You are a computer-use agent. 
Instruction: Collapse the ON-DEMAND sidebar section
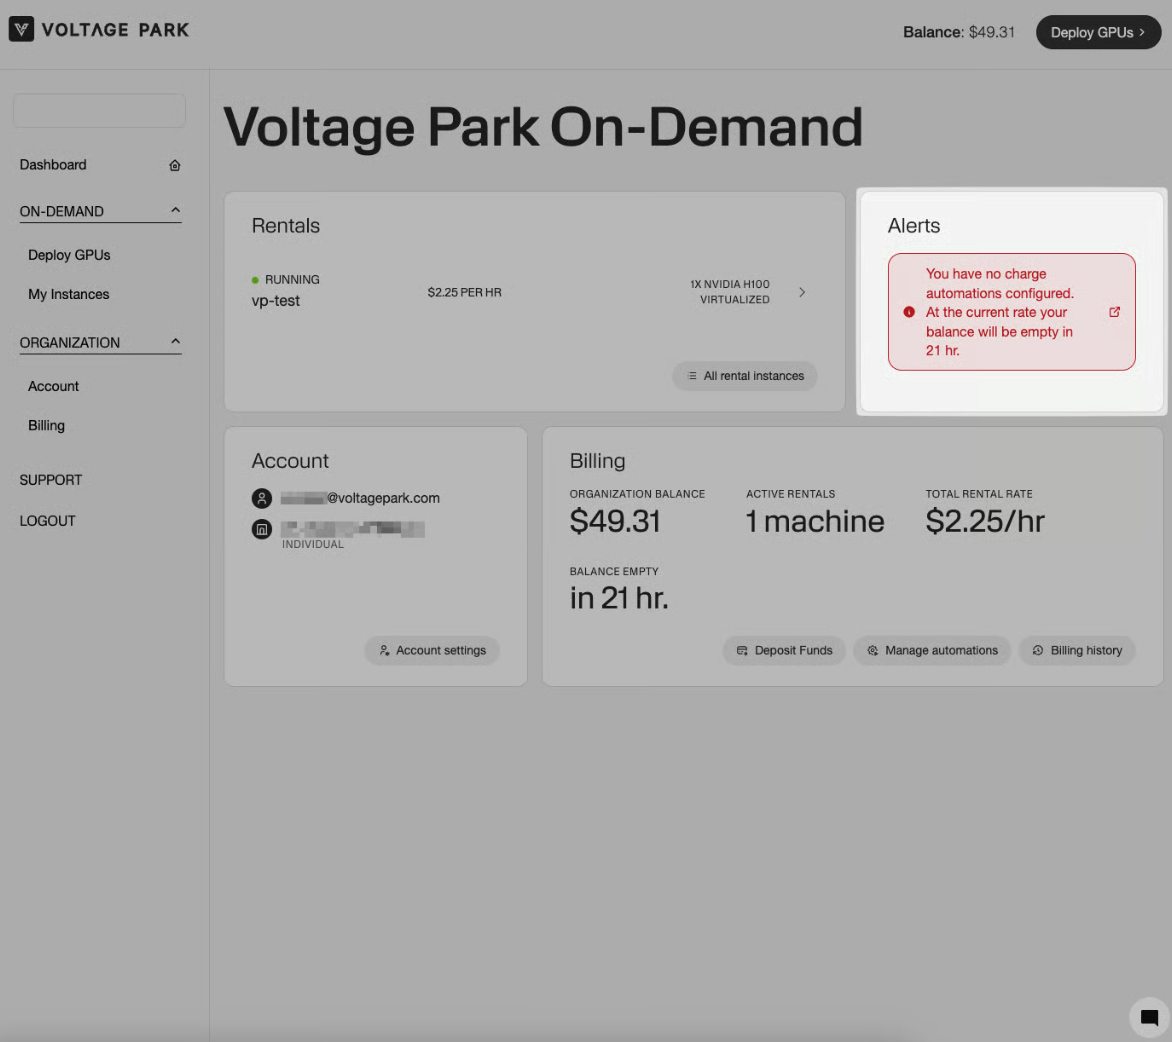click(x=175, y=211)
